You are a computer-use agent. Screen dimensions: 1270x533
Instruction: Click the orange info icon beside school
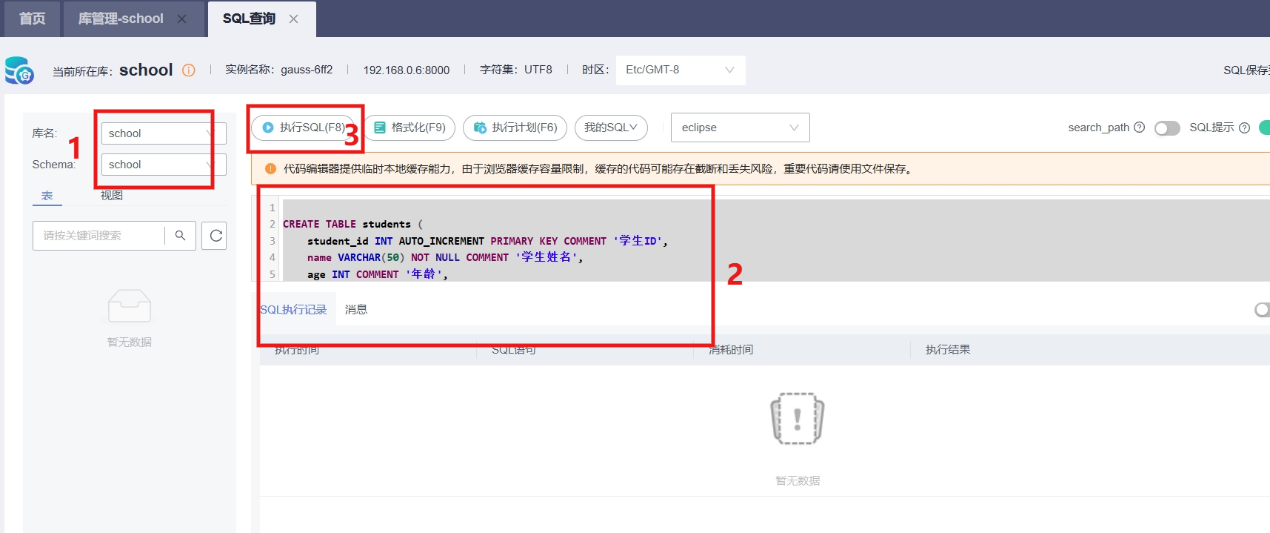coord(188,70)
